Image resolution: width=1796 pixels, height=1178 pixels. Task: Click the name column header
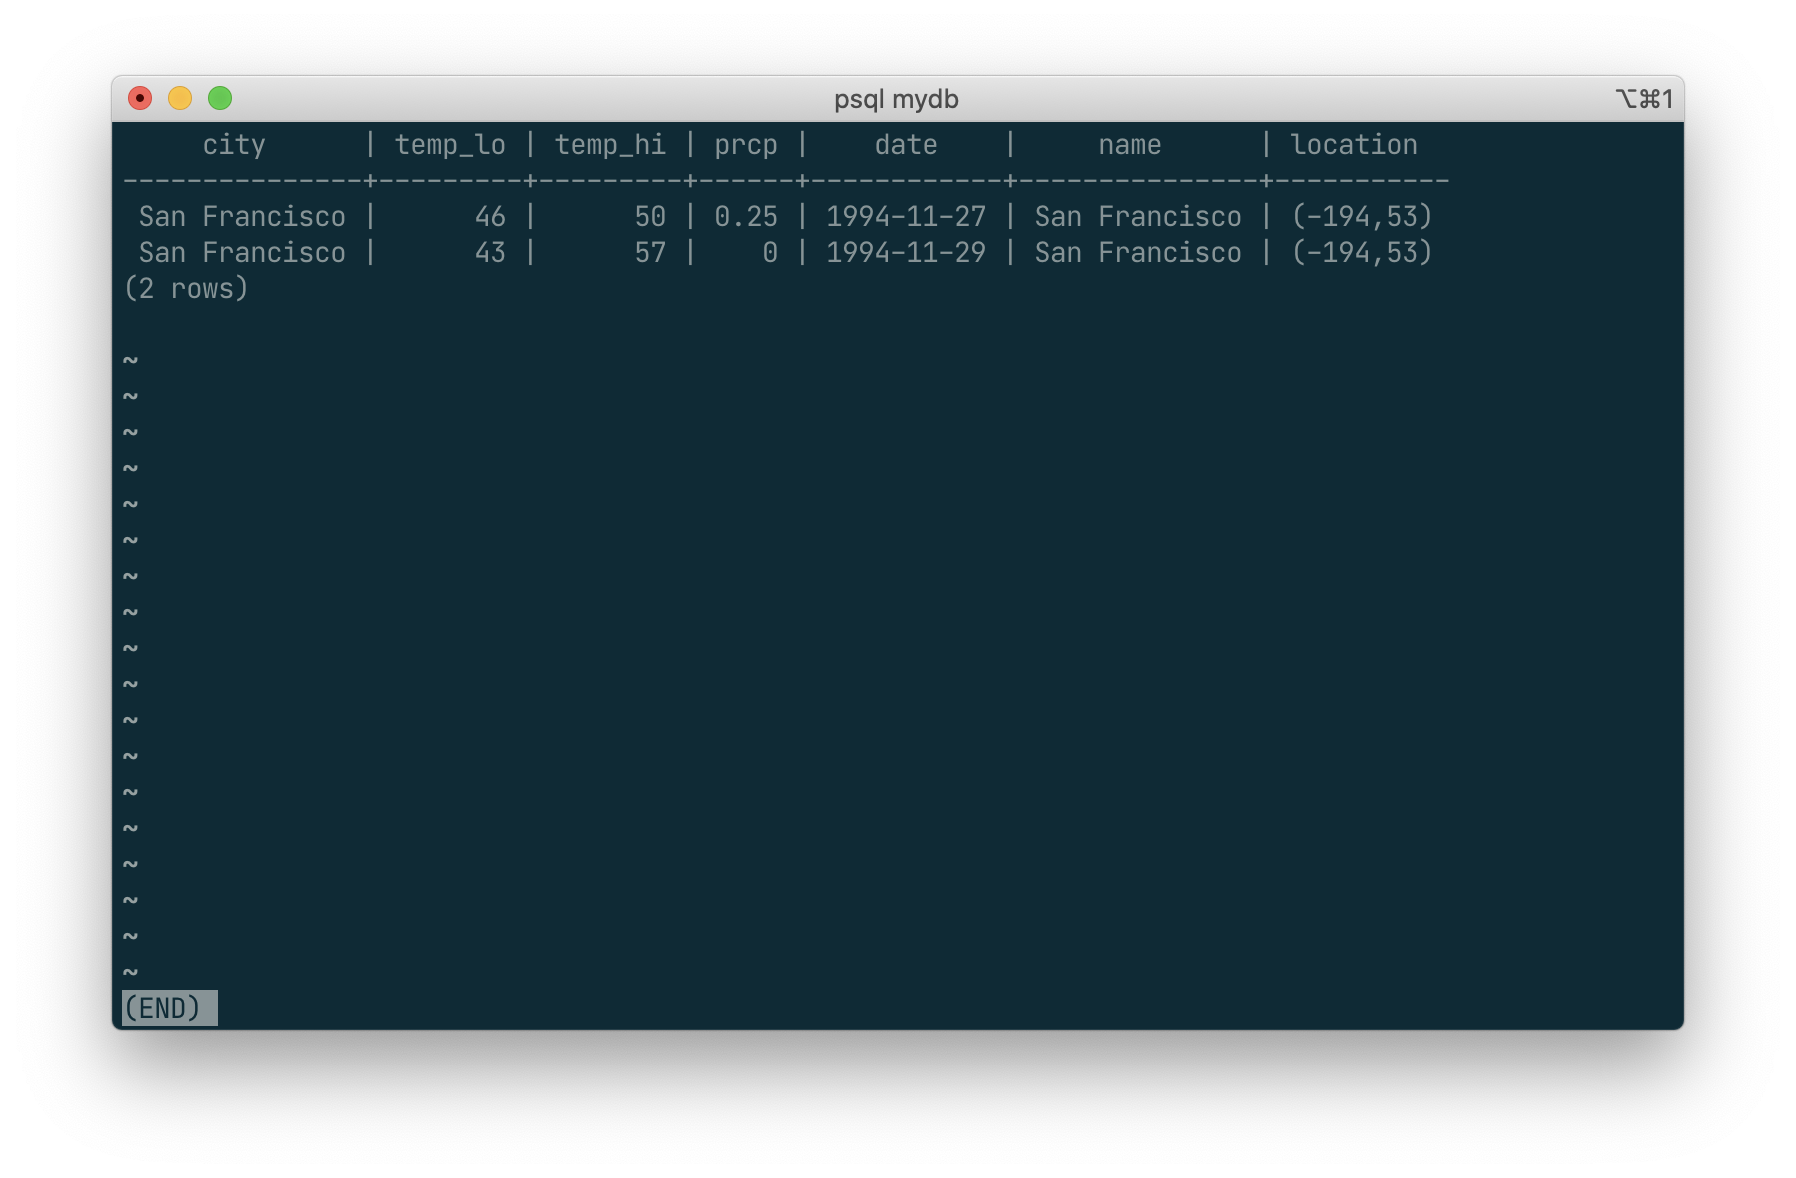click(x=1130, y=145)
